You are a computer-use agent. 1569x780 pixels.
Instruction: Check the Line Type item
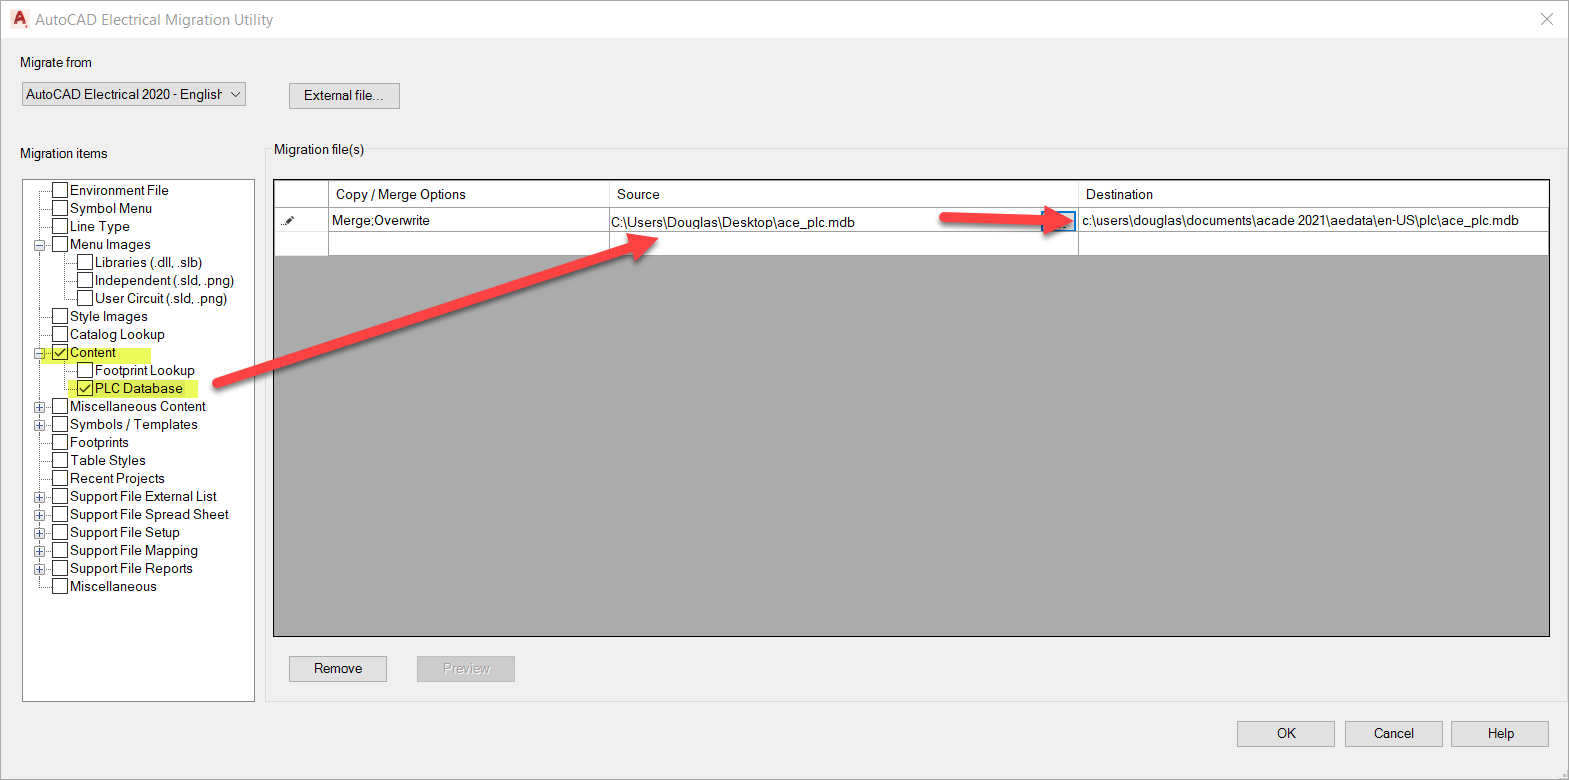tap(60, 226)
